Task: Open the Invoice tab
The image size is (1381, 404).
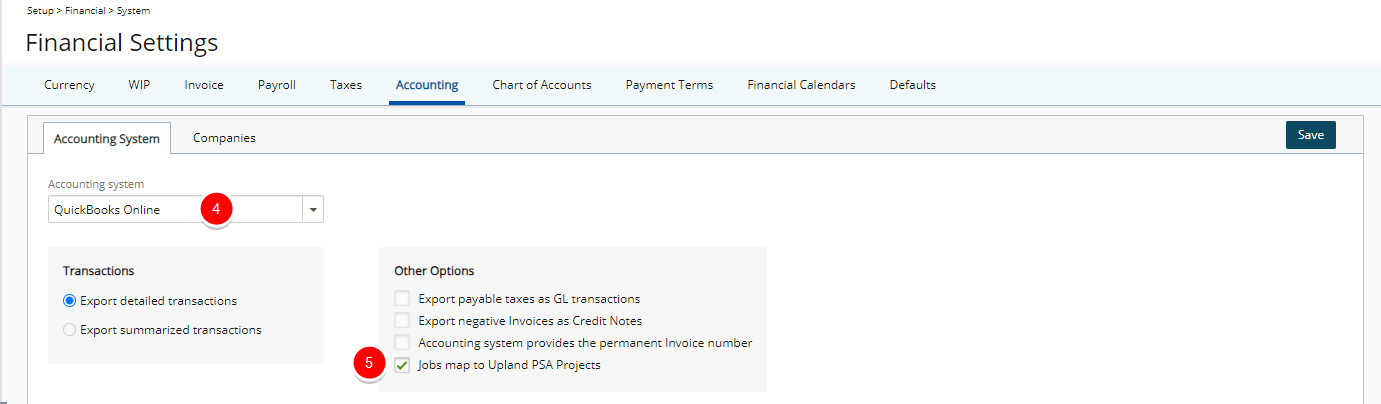Action: (x=204, y=85)
